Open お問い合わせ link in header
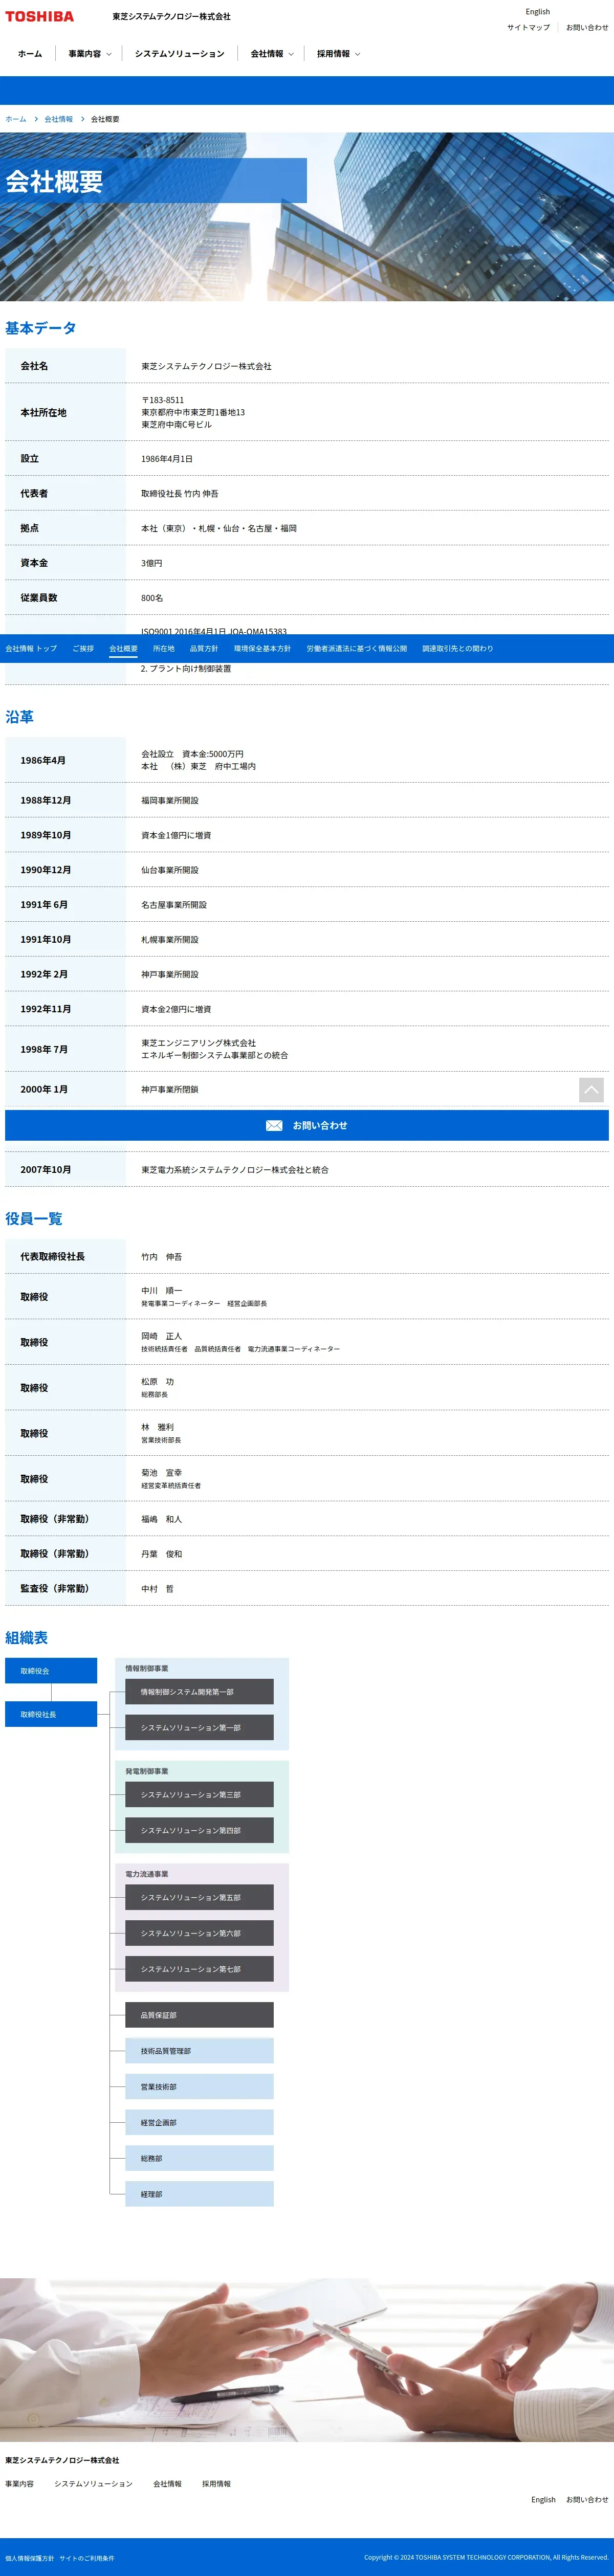 pos(587,28)
